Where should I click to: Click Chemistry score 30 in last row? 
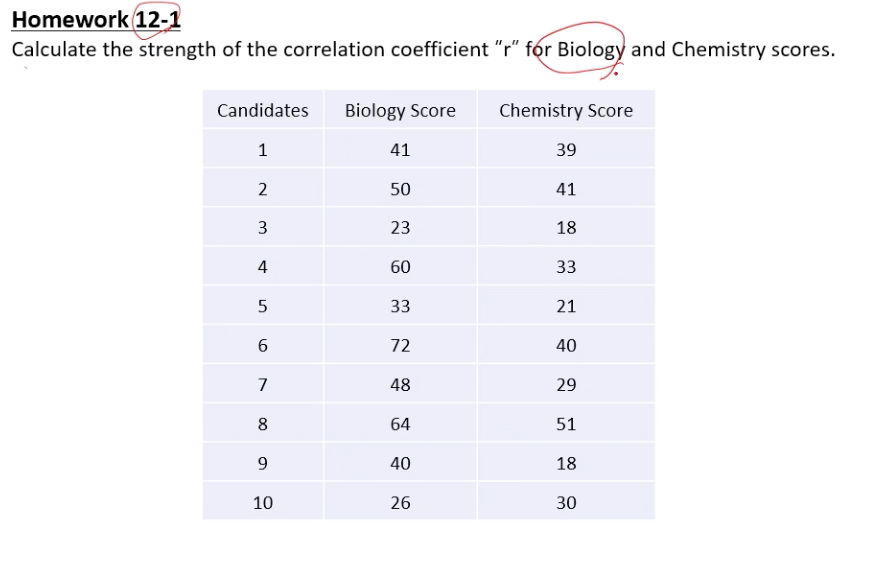point(566,502)
